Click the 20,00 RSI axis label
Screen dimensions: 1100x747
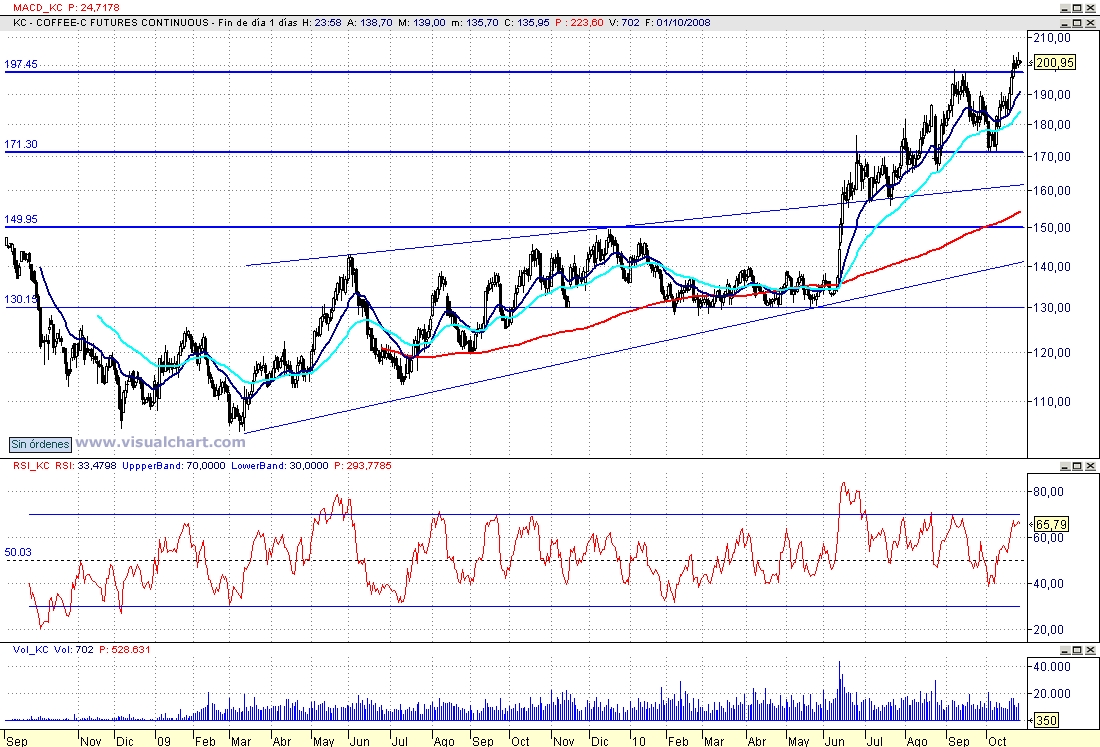coord(1048,630)
